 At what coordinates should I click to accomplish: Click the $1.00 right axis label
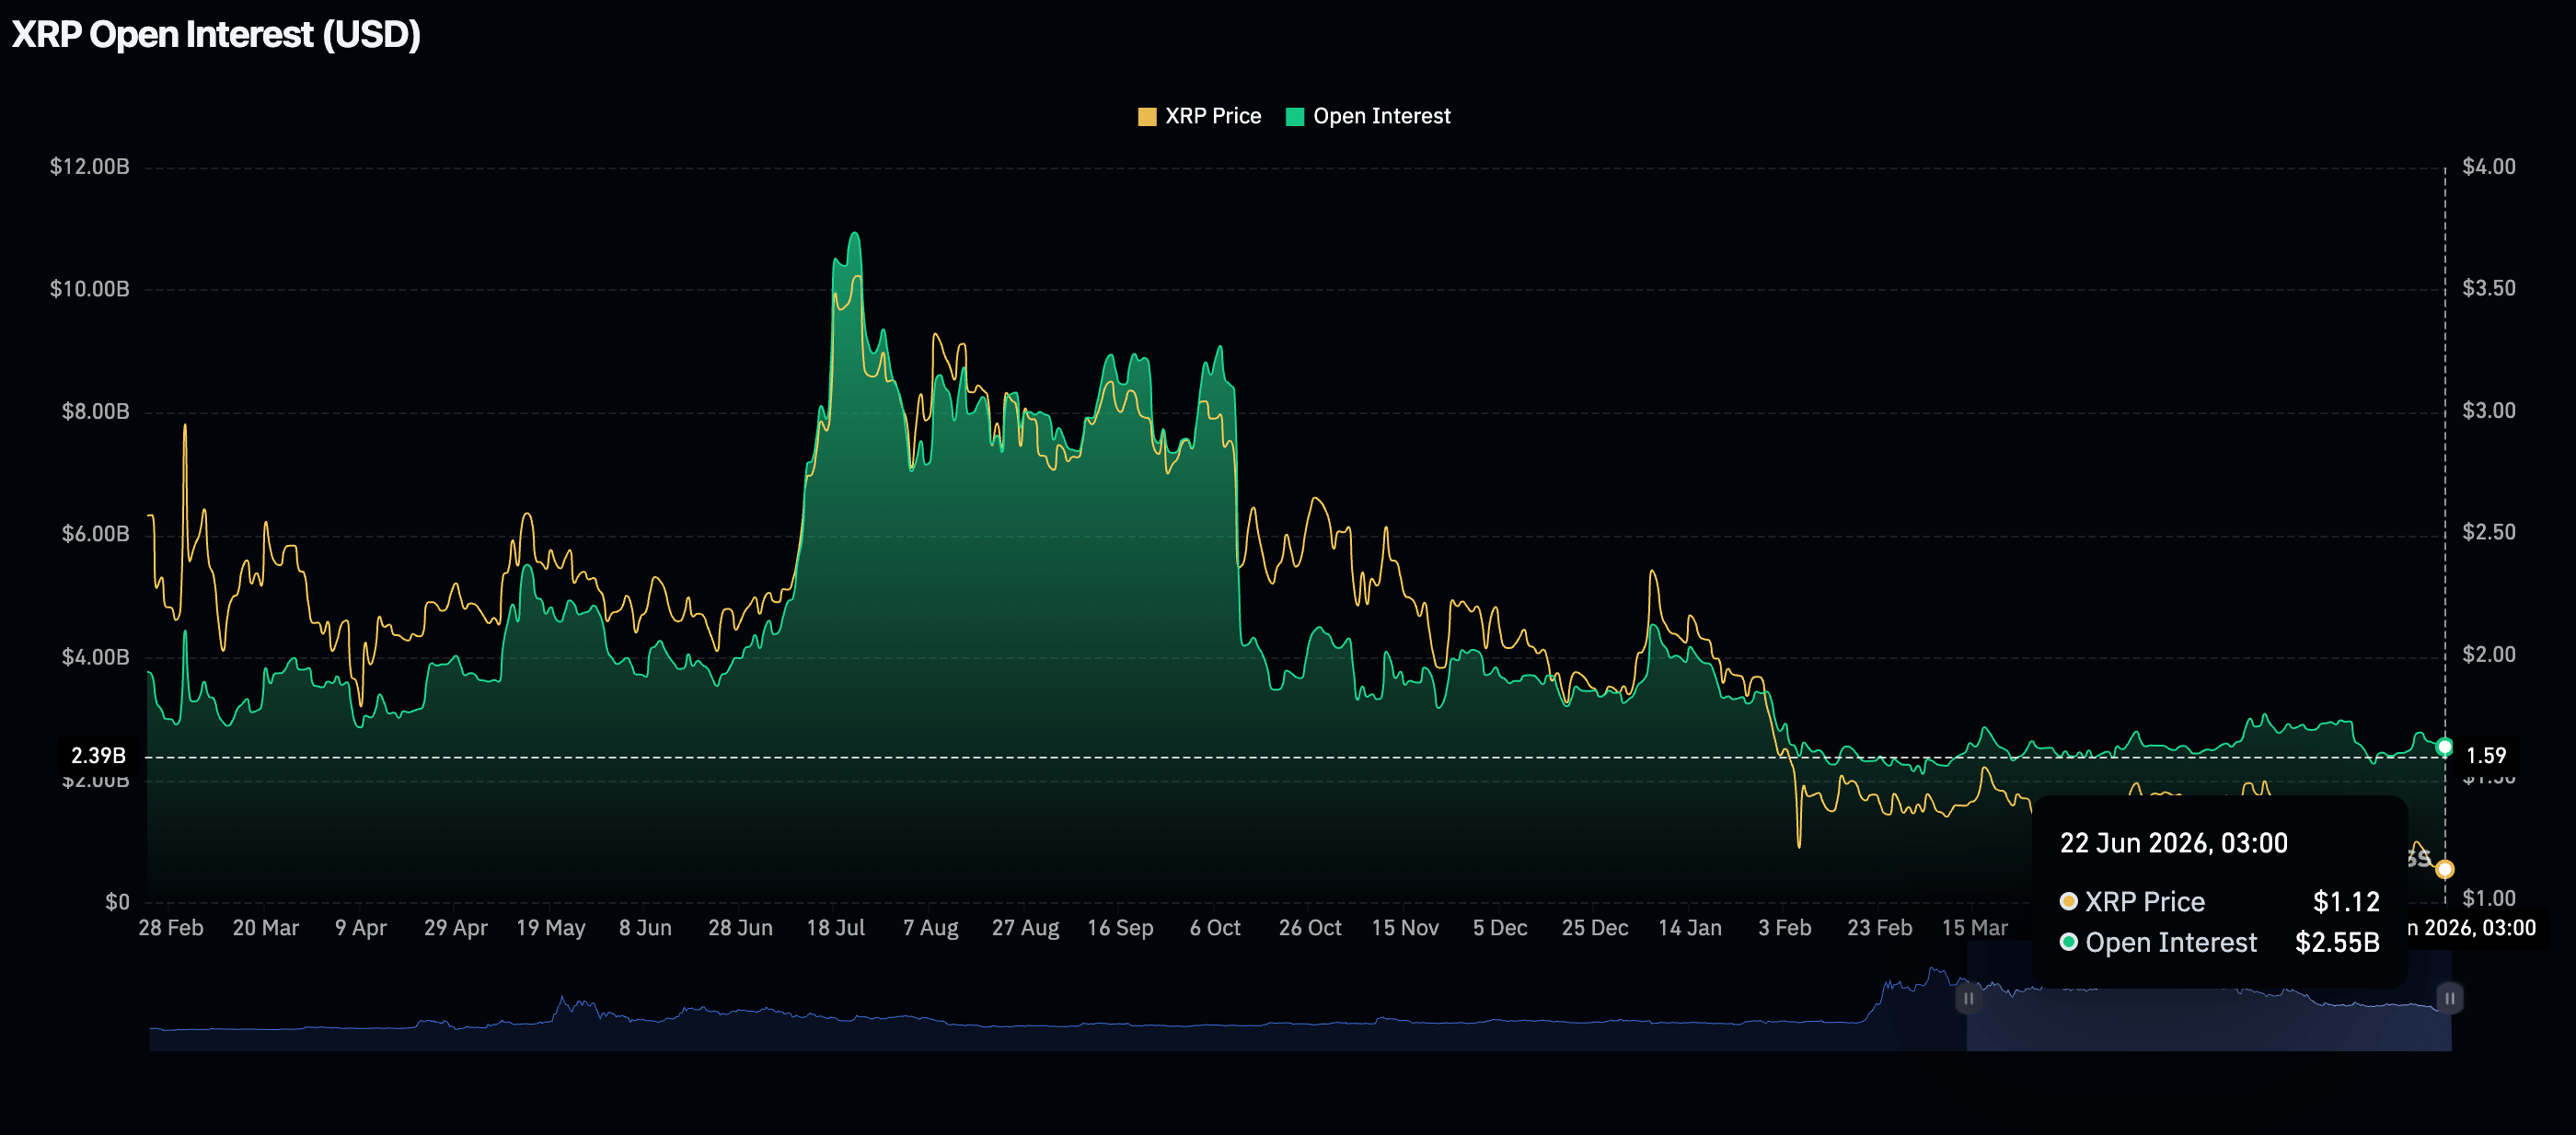click(2489, 898)
